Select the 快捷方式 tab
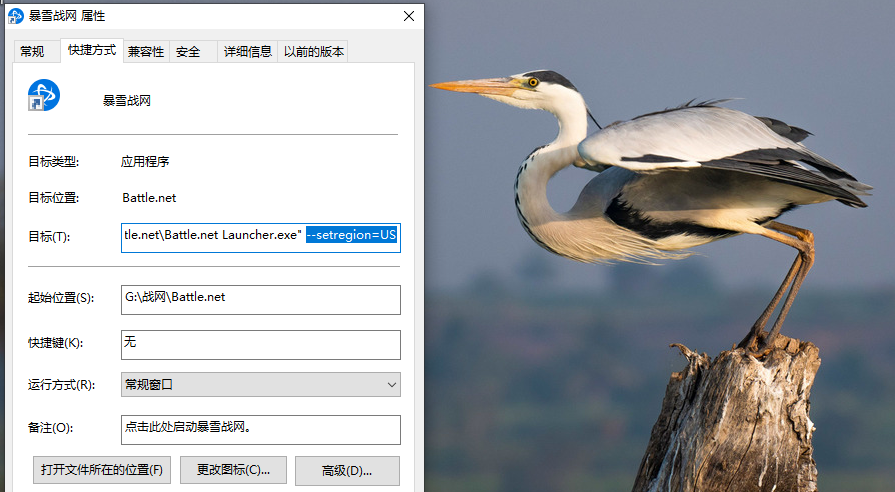895x492 pixels. click(92, 51)
